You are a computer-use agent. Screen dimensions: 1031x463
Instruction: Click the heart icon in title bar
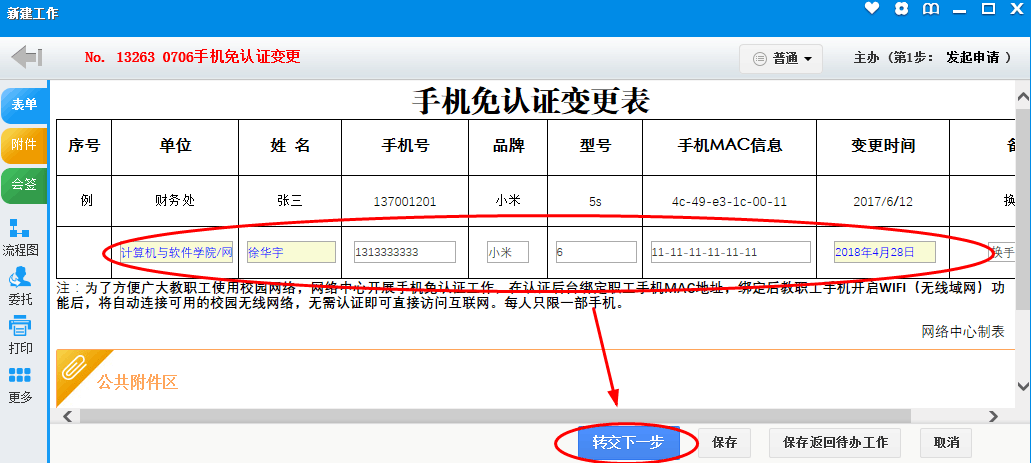pos(872,9)
